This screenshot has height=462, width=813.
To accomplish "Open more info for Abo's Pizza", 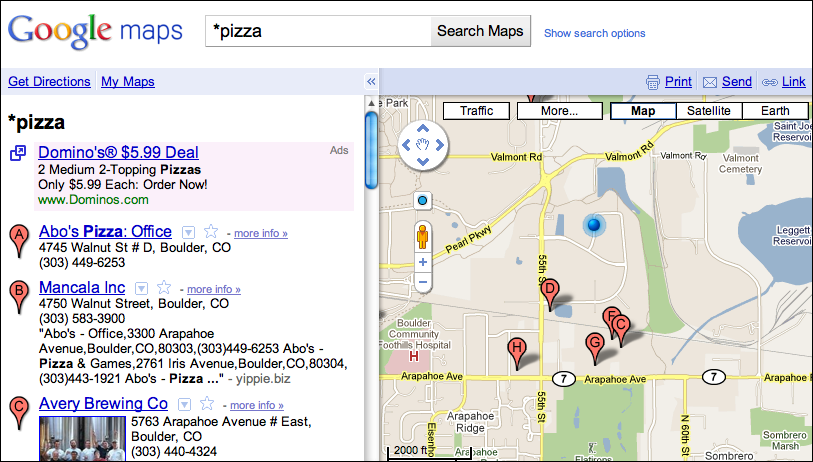I will click(x=261, y=233).
